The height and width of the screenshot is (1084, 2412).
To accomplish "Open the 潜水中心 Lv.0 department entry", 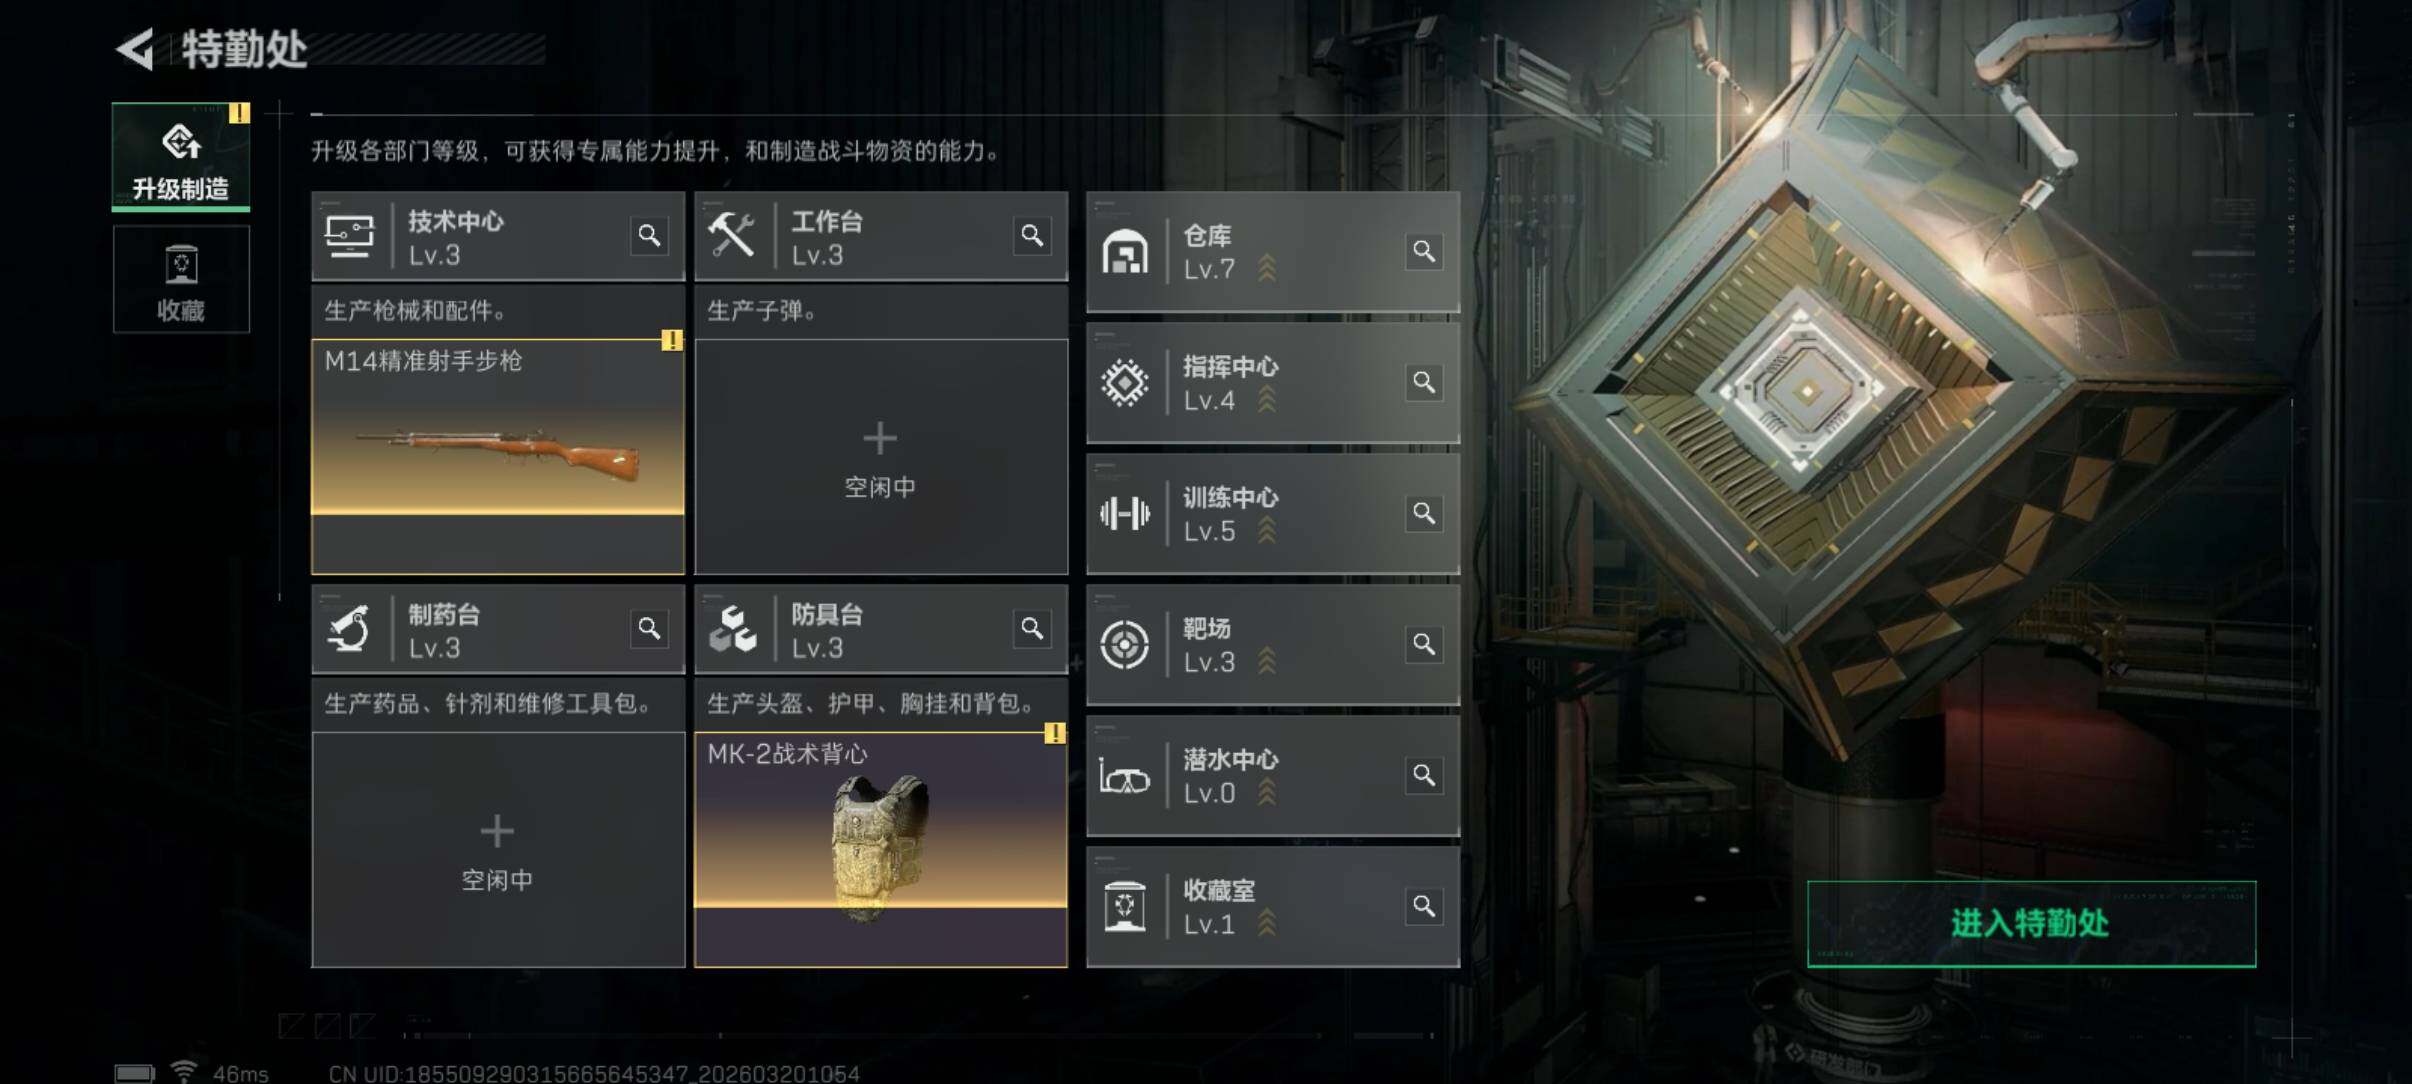I will coord(1273,776).
